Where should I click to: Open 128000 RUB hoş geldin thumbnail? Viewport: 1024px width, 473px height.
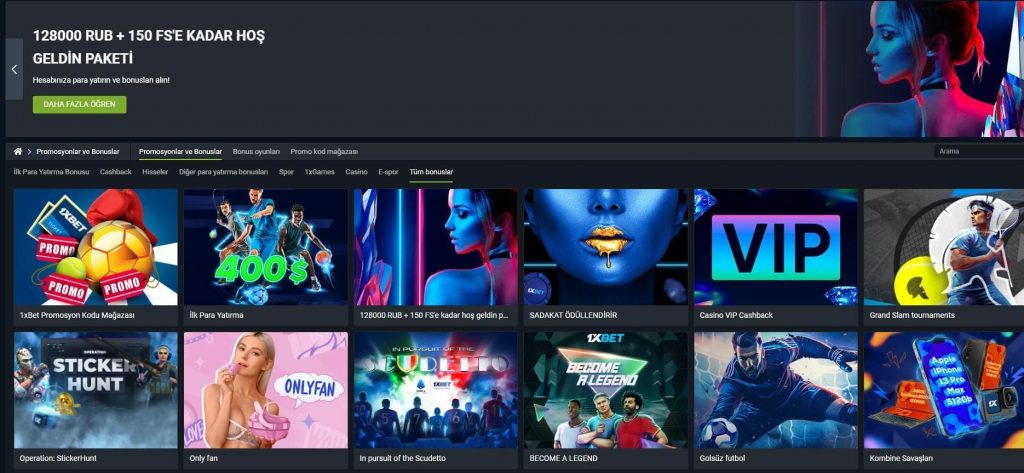pos(436,247)
